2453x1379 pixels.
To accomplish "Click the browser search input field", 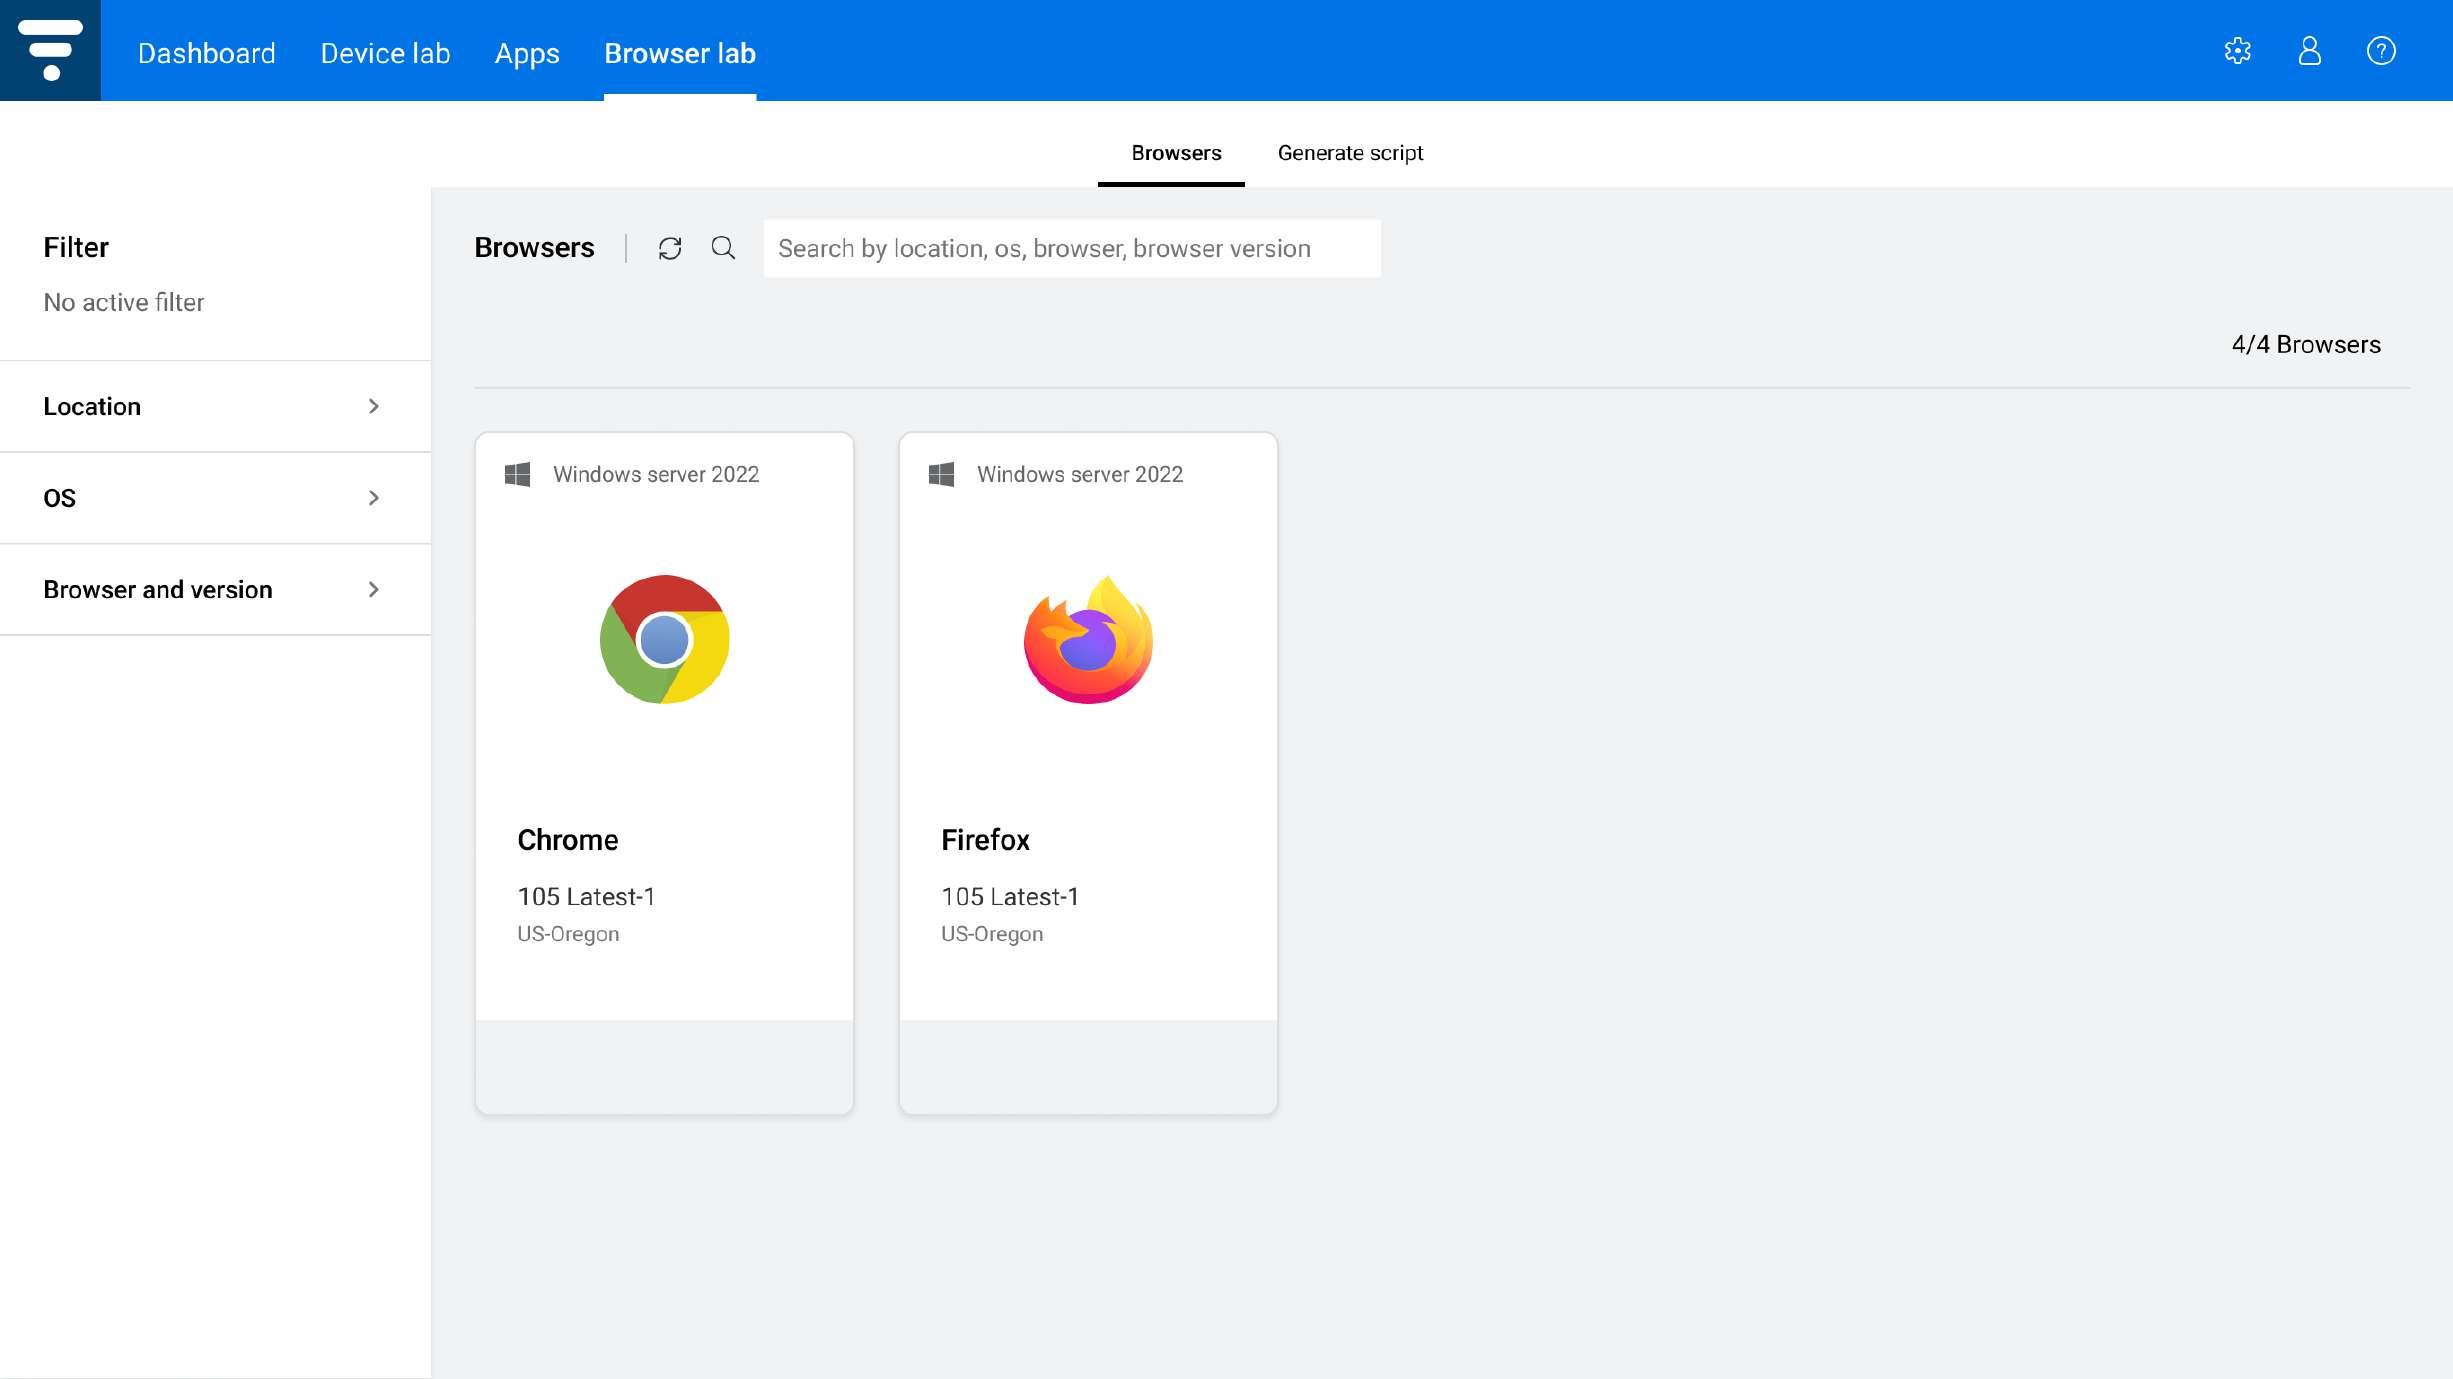I will click(x=1071, y=248).
